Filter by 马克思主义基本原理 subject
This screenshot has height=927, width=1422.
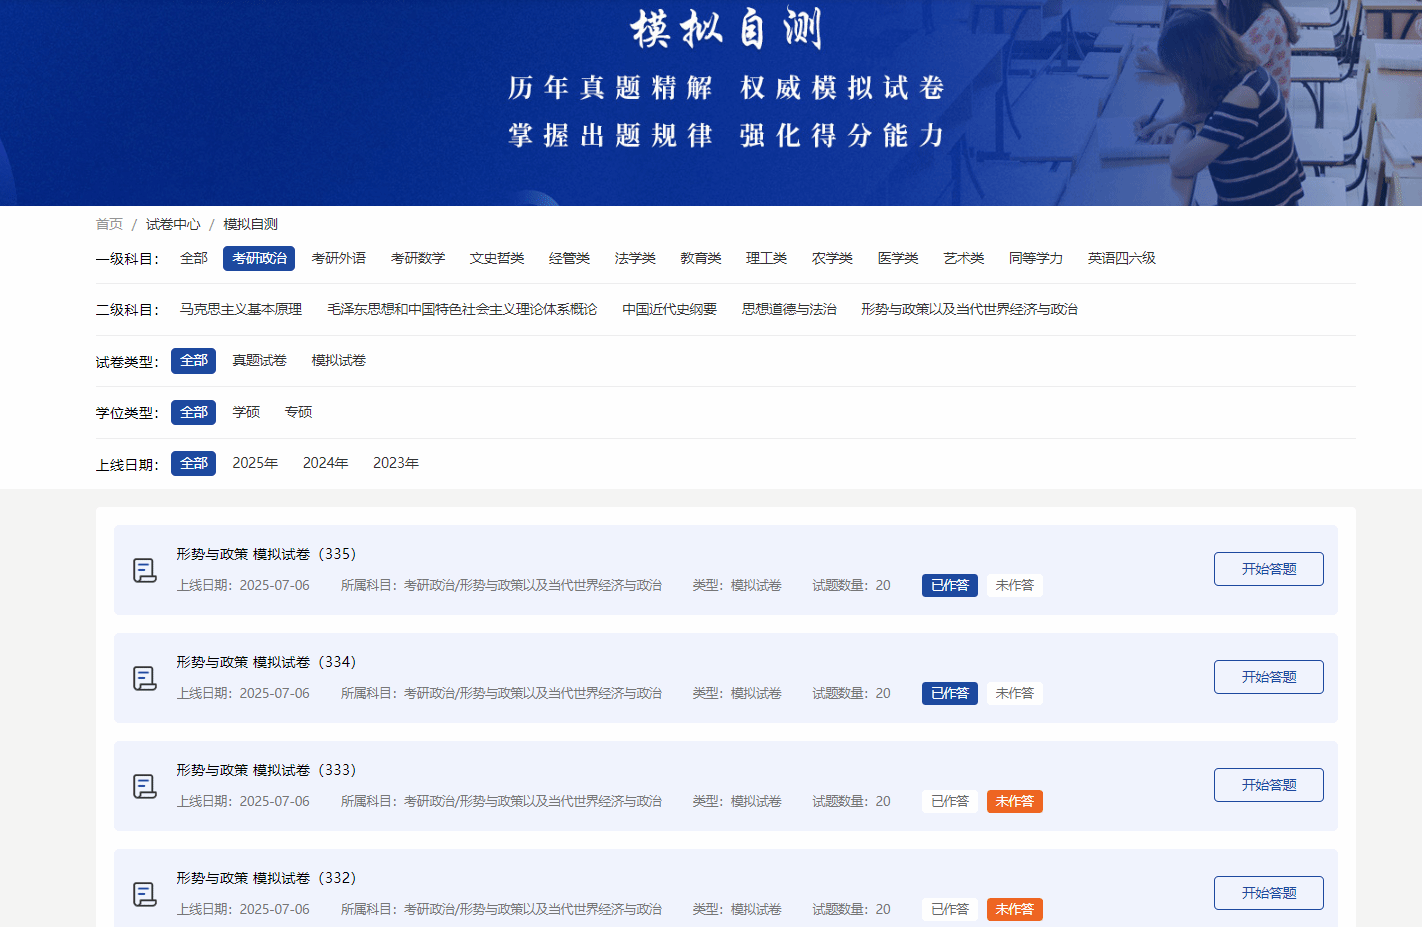click(240, 309)
